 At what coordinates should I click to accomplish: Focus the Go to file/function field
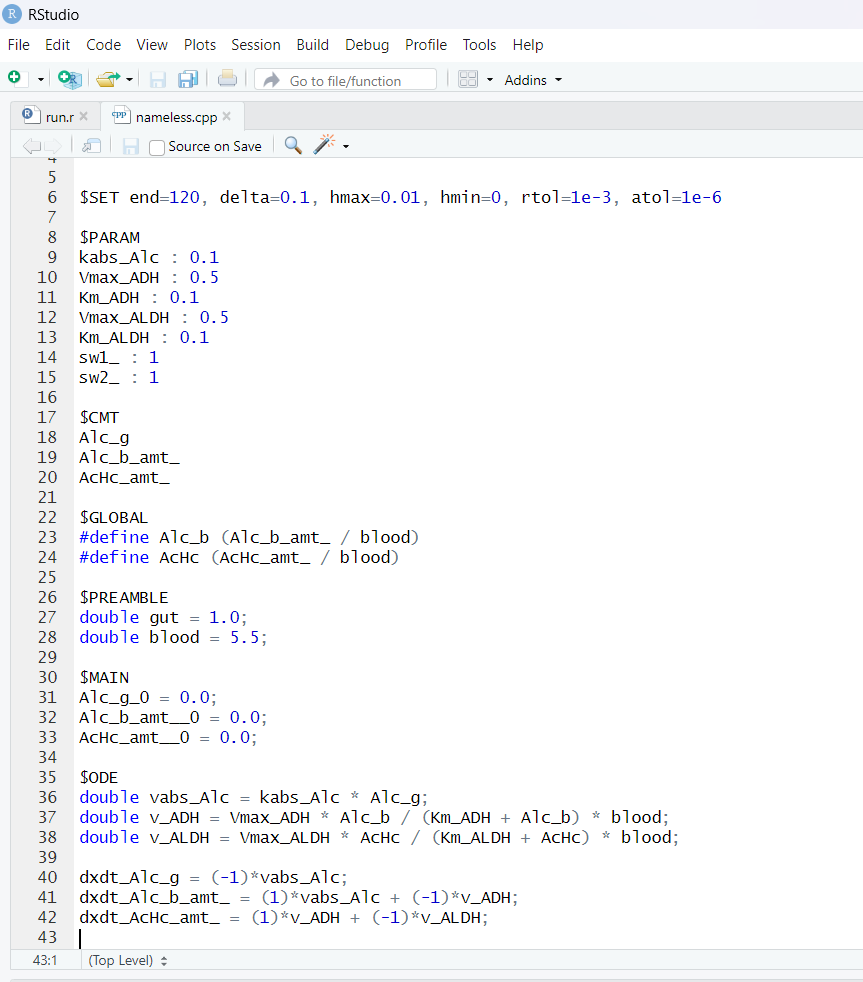pyautogui.click(x=346, y=80)
